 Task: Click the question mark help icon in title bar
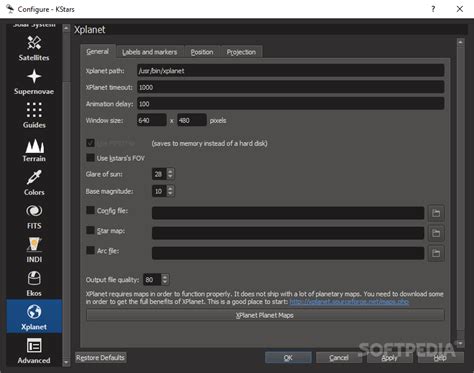click(x=433, y=9)
